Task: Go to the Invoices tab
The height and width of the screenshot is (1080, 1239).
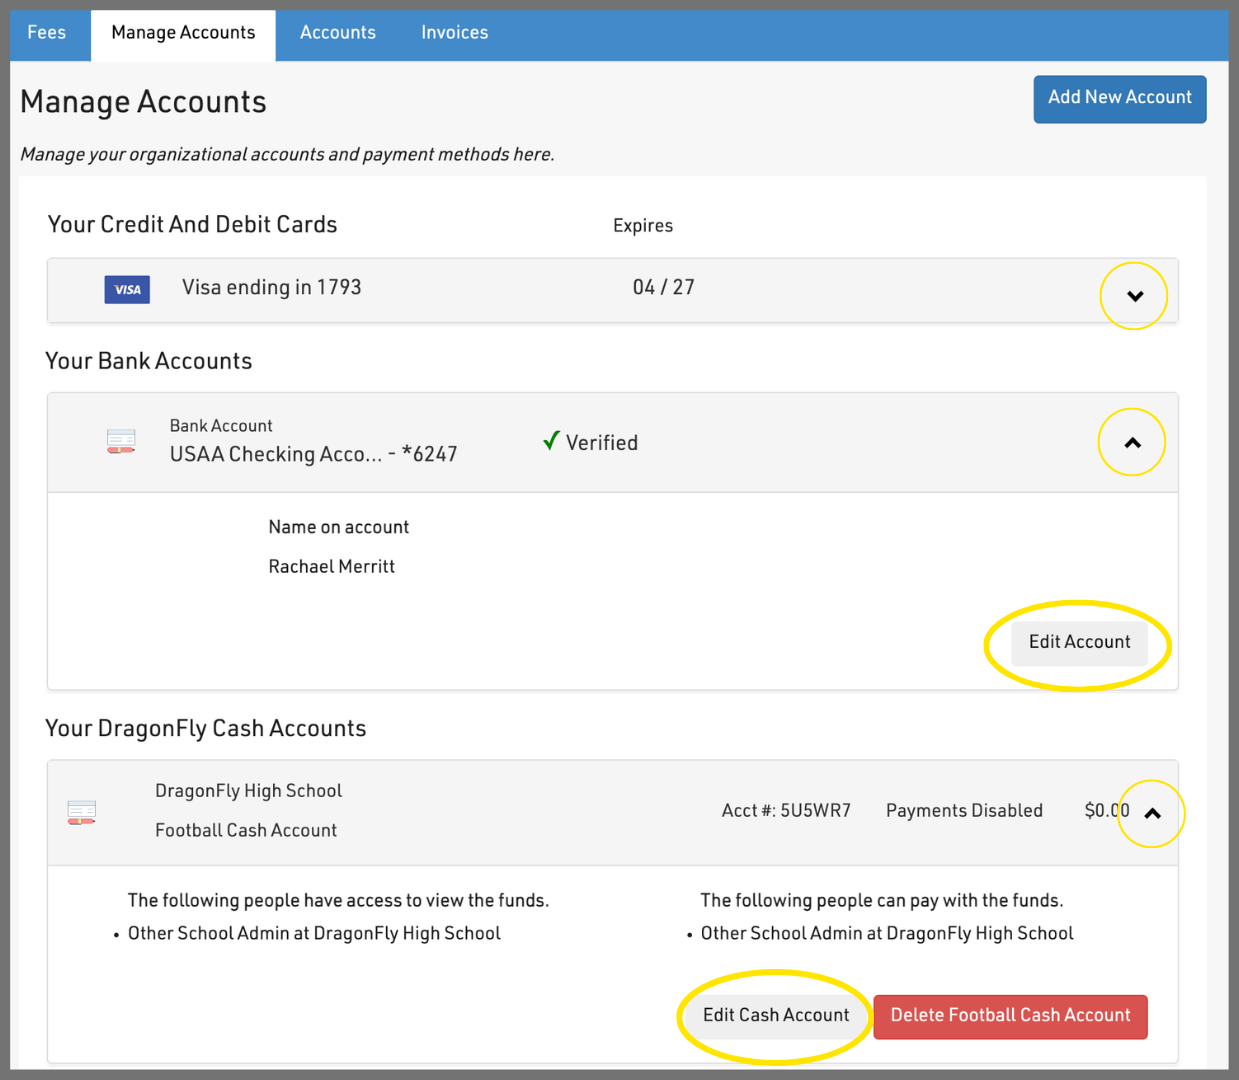Action: (x=454, y=33)
